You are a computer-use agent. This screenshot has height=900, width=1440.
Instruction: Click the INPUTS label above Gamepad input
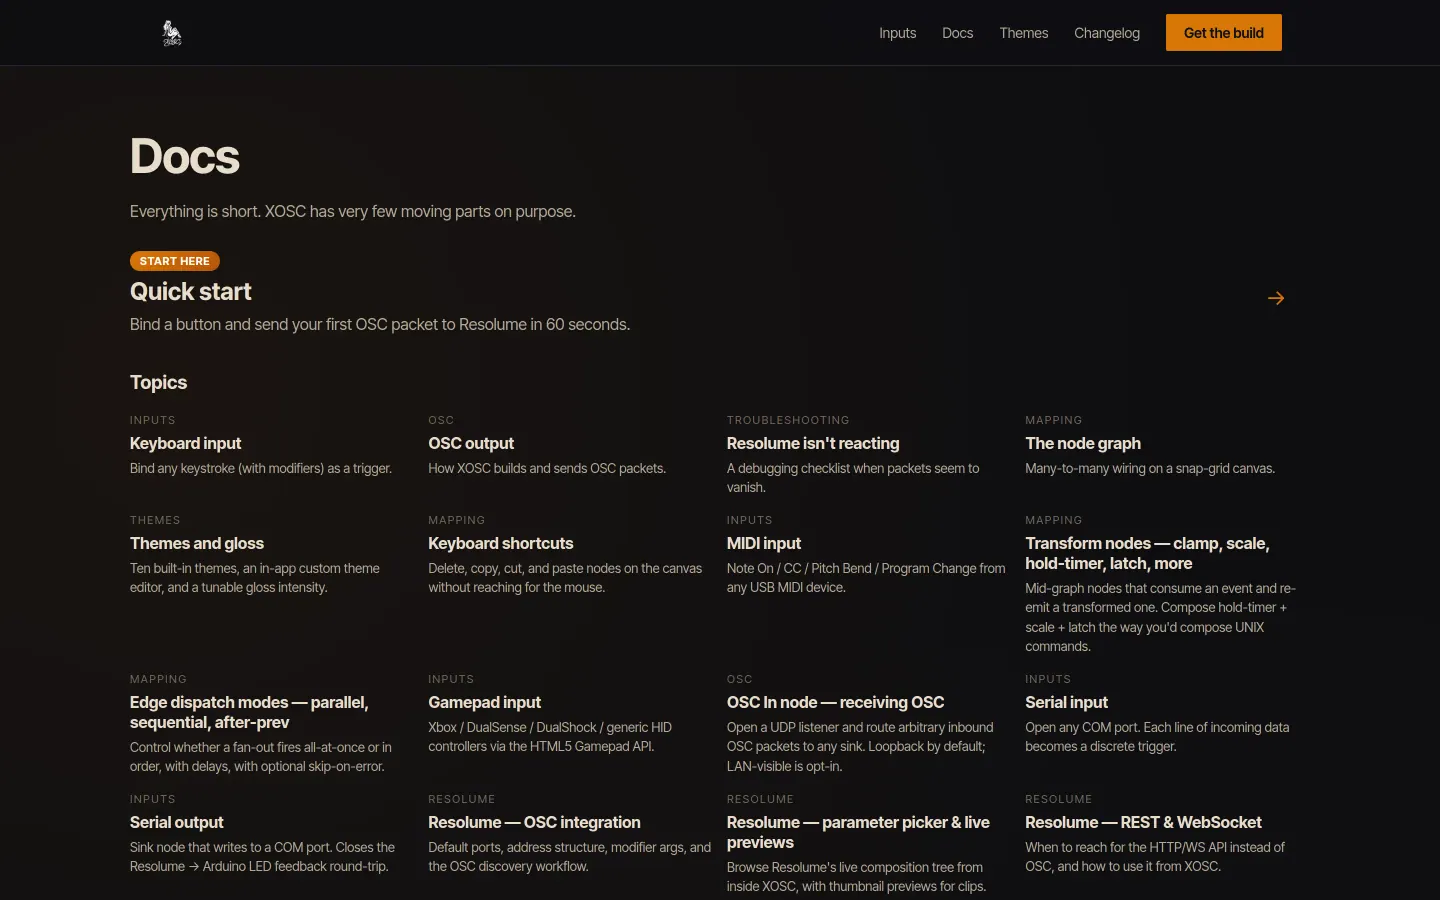(451, 679)
